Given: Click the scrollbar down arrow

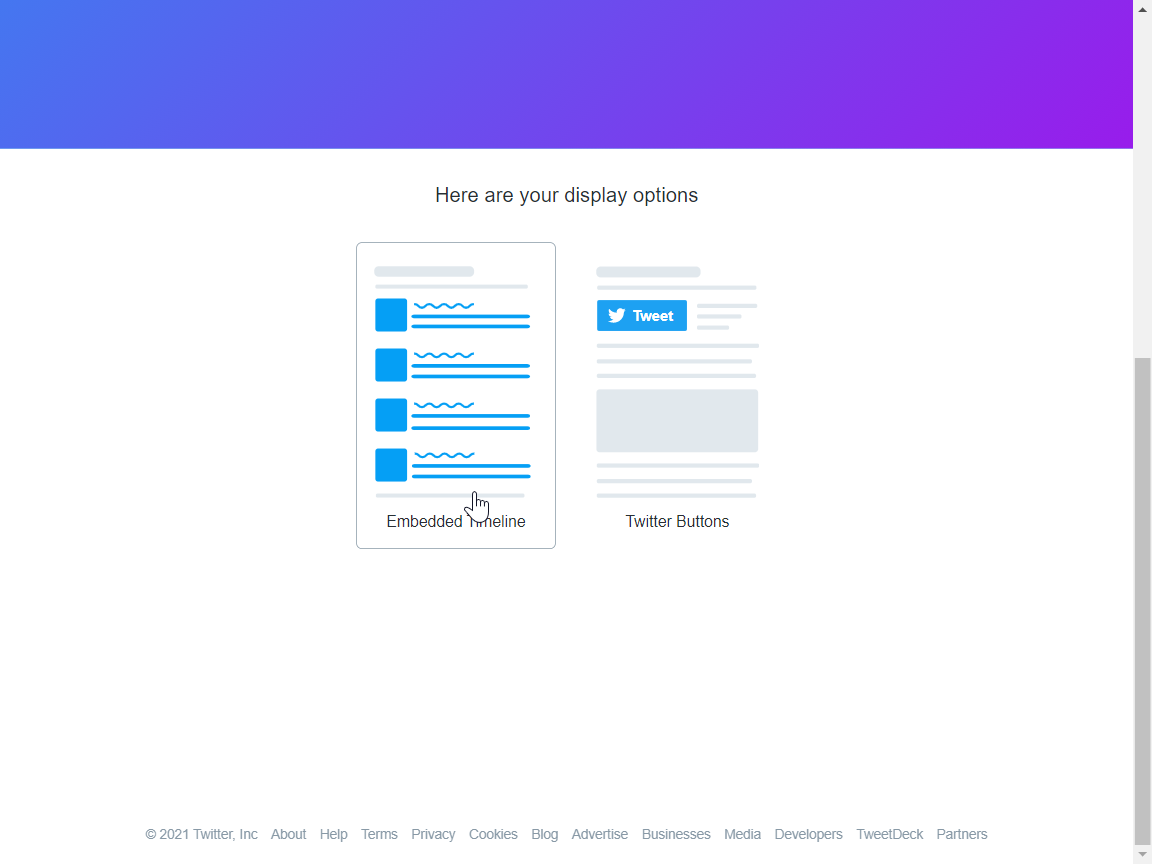Looking at the screenshot, I should (1142, 855).
